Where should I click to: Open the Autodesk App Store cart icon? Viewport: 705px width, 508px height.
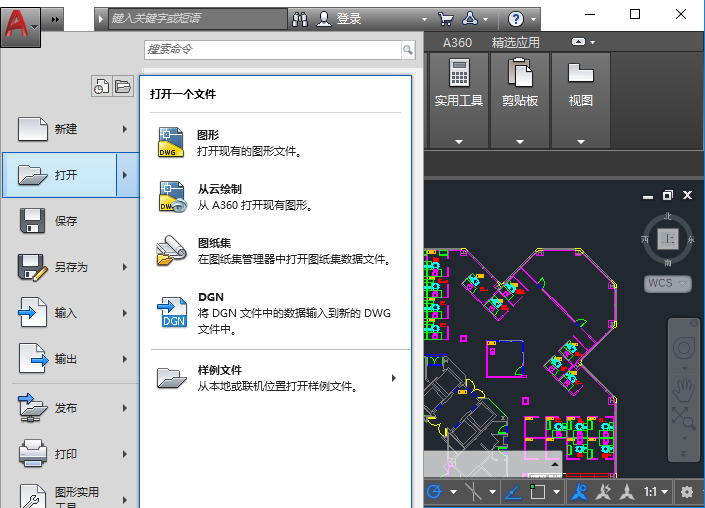(445, 19)
